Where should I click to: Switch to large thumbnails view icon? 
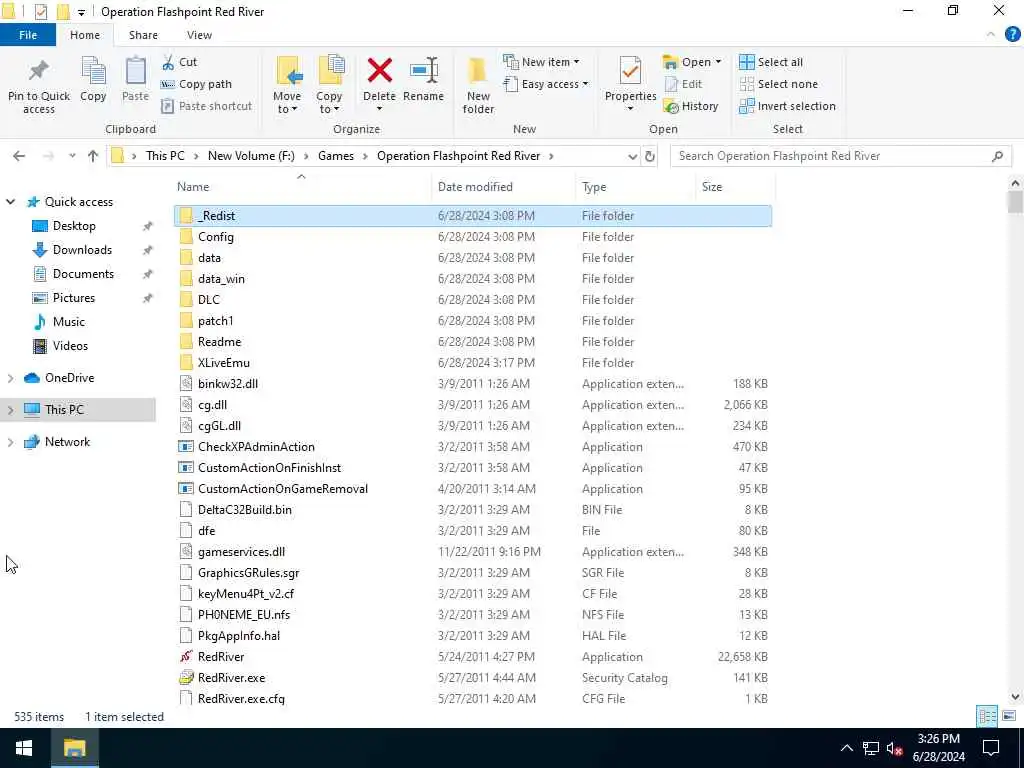(x=1009, y=716)
